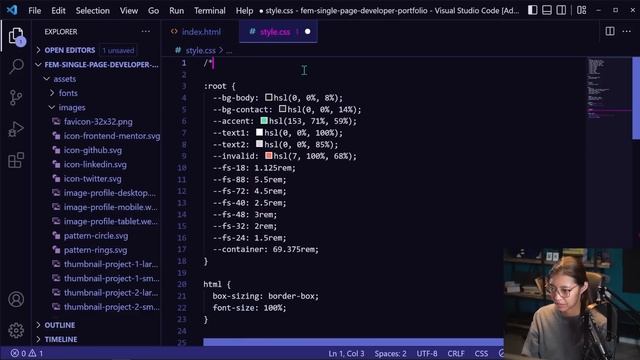
Task: Open icon-twitter.svg file
Action: coord(93,179)
